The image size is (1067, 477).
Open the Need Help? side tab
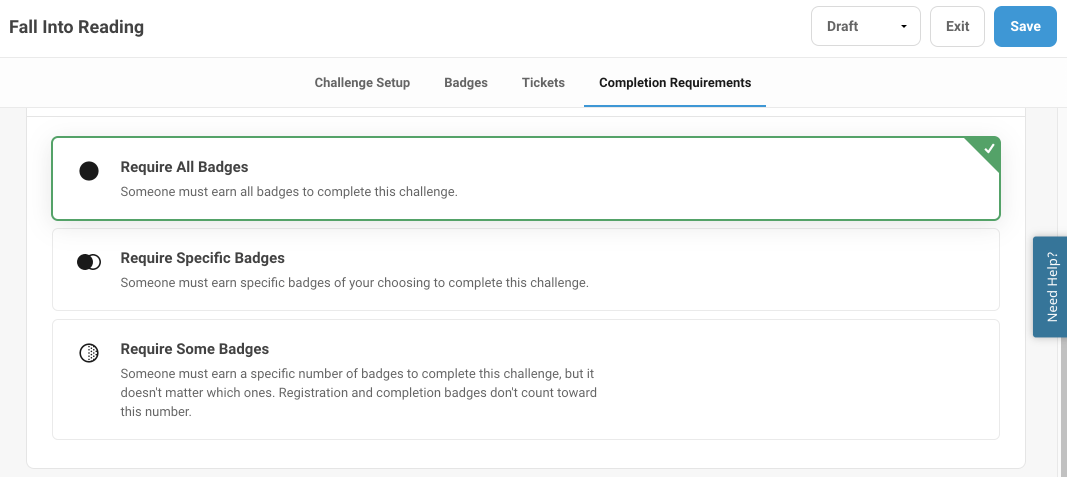(x=1050, y=286)
